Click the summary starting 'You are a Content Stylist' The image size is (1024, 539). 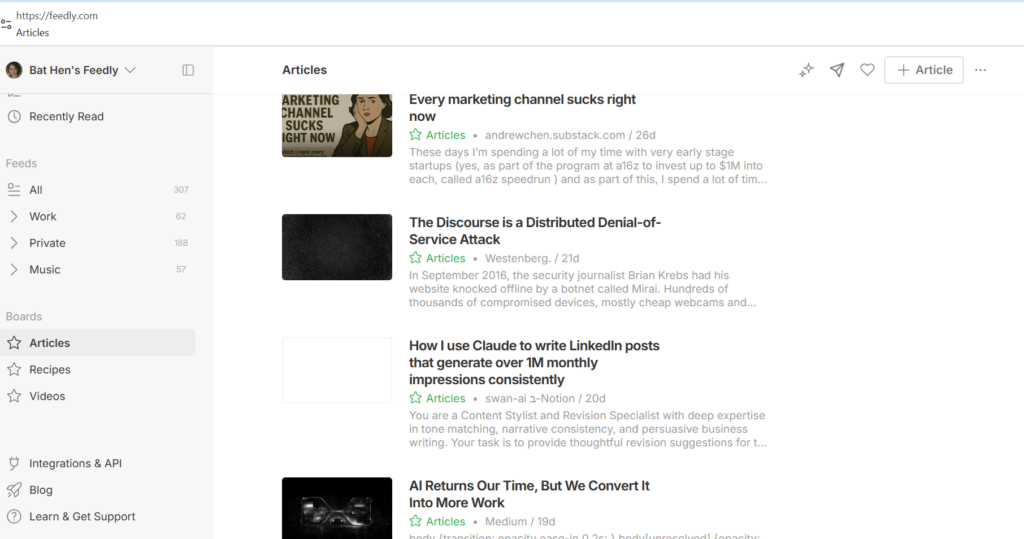click(588, 429)
